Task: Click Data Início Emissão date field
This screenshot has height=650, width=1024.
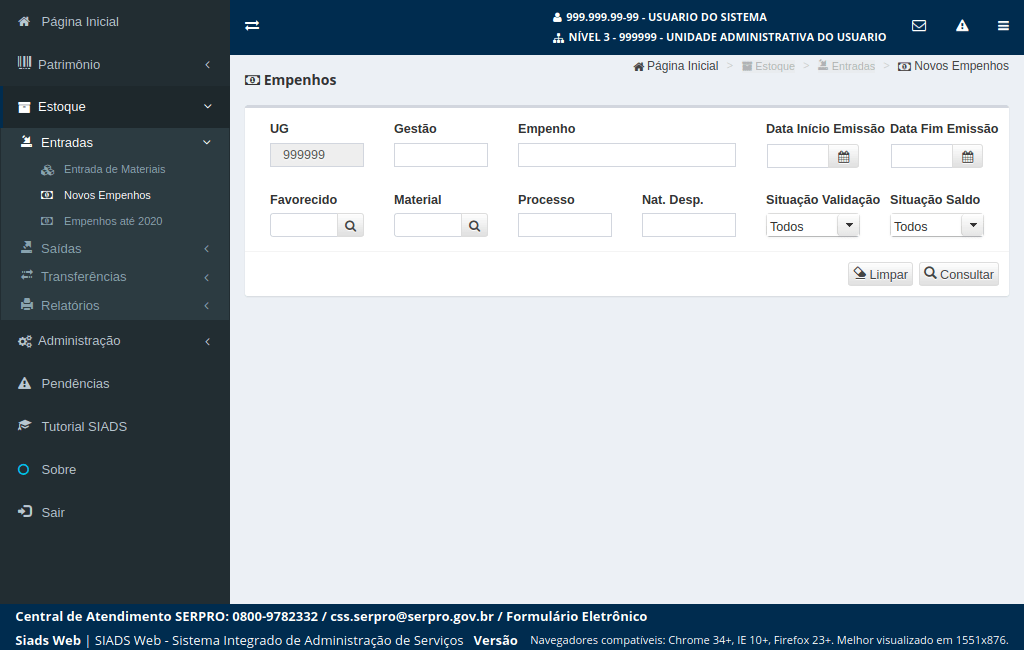Action: (x=797, y=156)
